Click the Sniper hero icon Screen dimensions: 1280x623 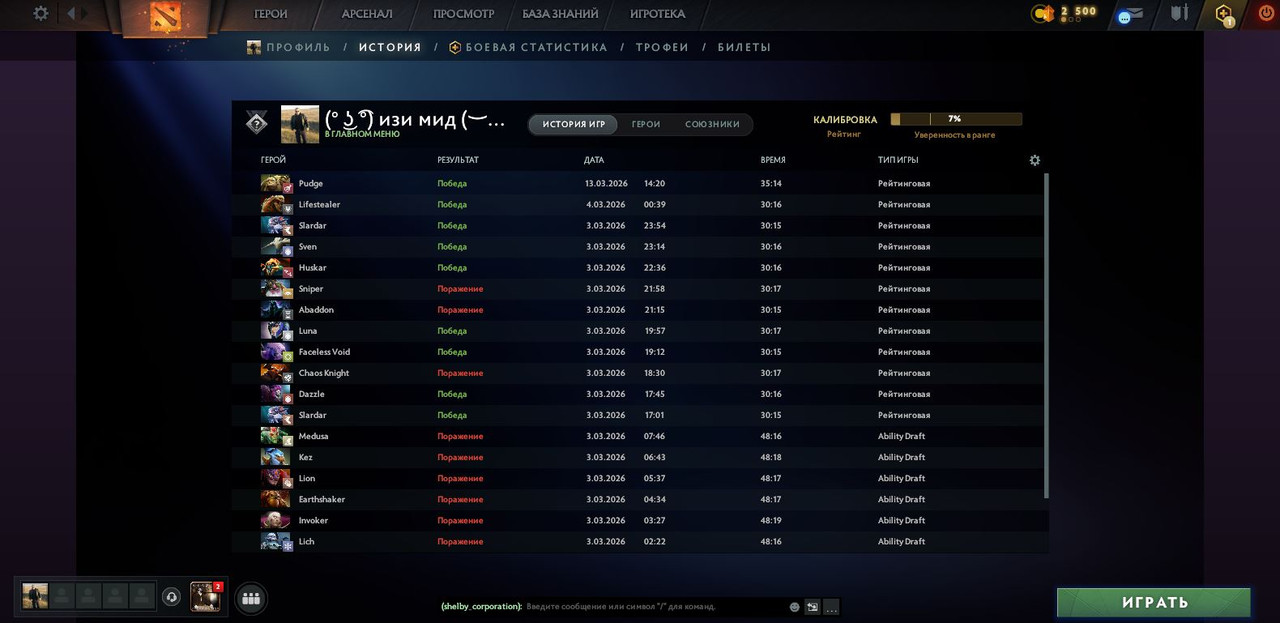tap(276, 288)
